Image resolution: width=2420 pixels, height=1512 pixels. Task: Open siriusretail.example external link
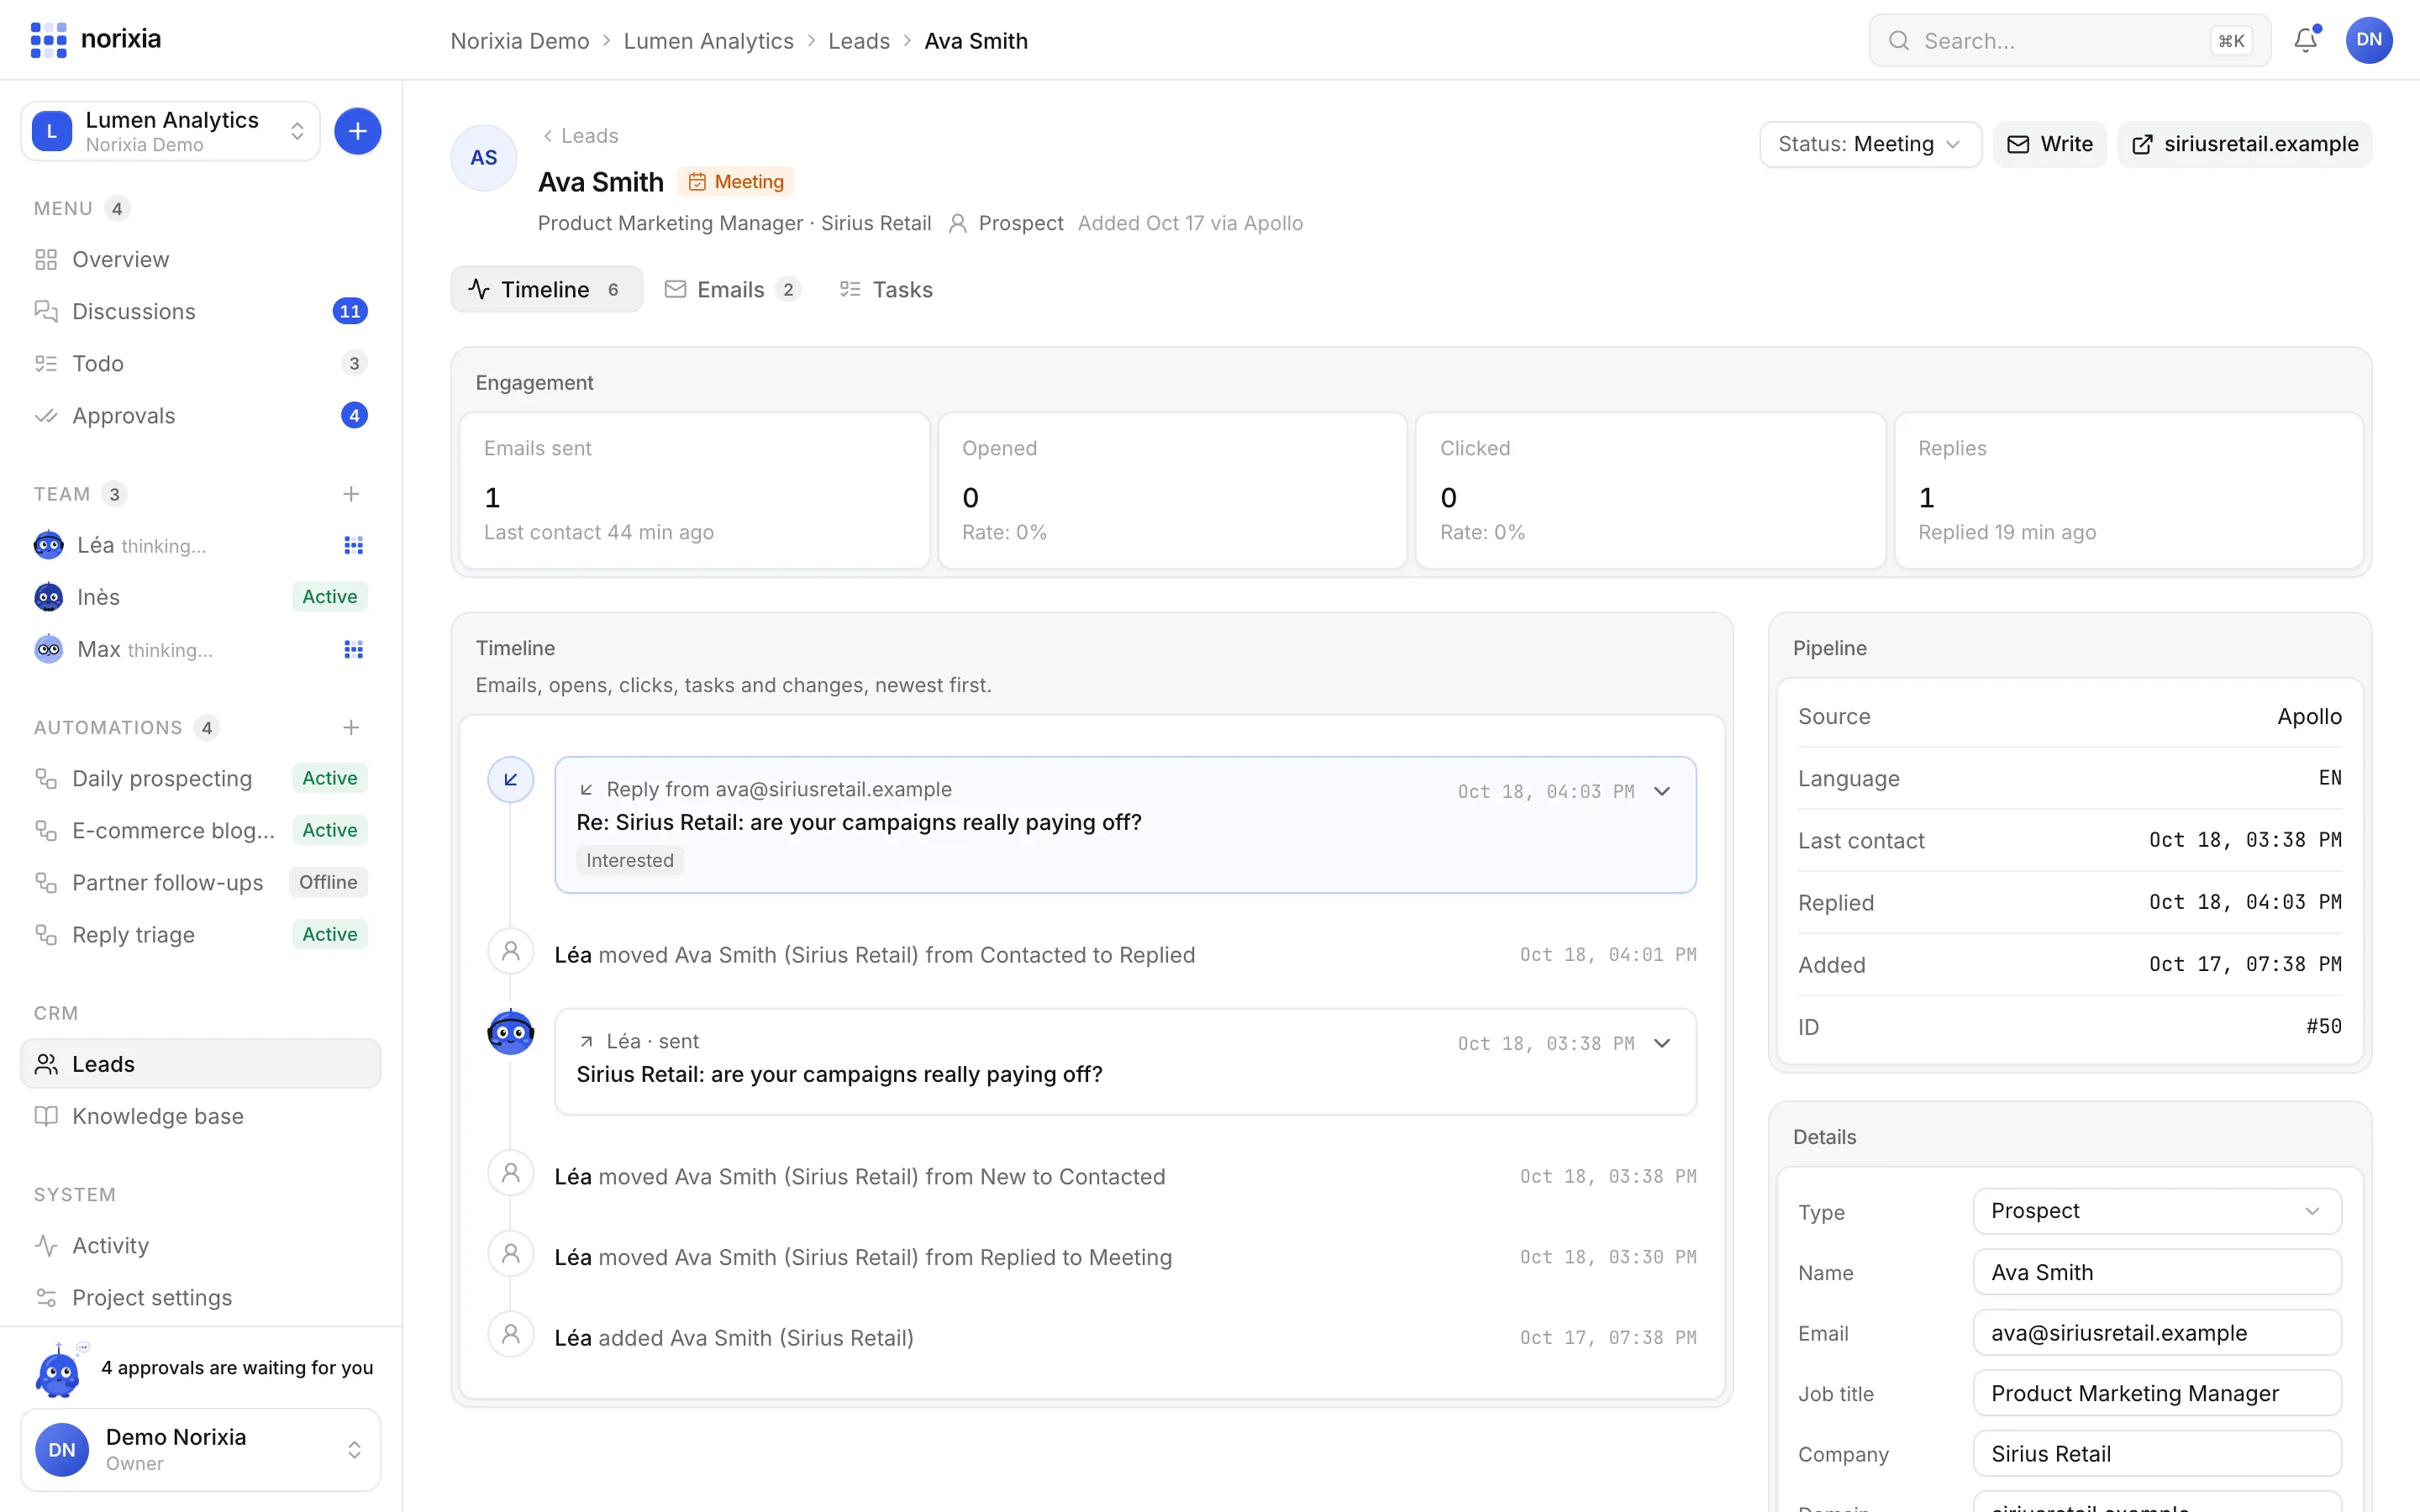pyautogui.click(x=2244, y=144)
